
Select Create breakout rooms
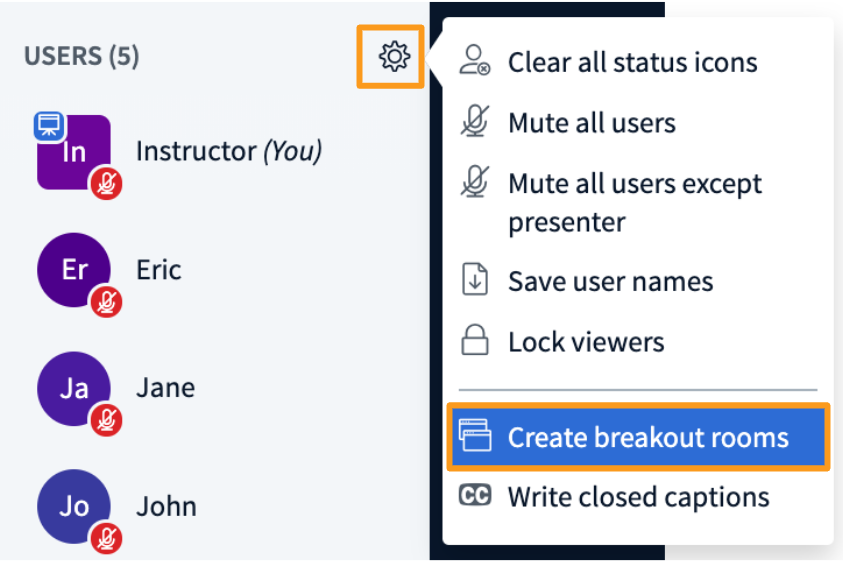tap(638, 437)
